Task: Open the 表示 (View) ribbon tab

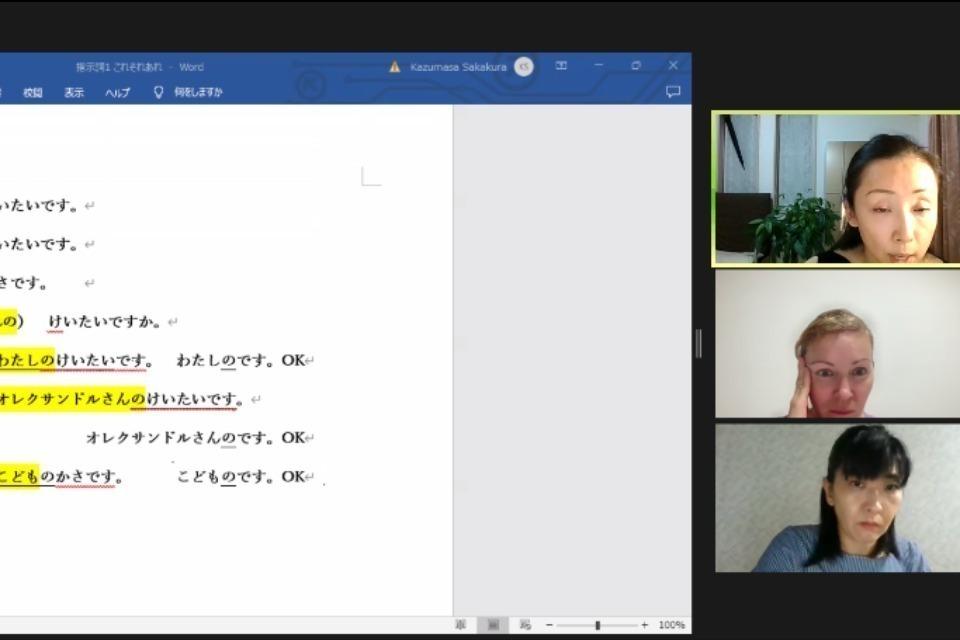Action: (x=74, y=93)
